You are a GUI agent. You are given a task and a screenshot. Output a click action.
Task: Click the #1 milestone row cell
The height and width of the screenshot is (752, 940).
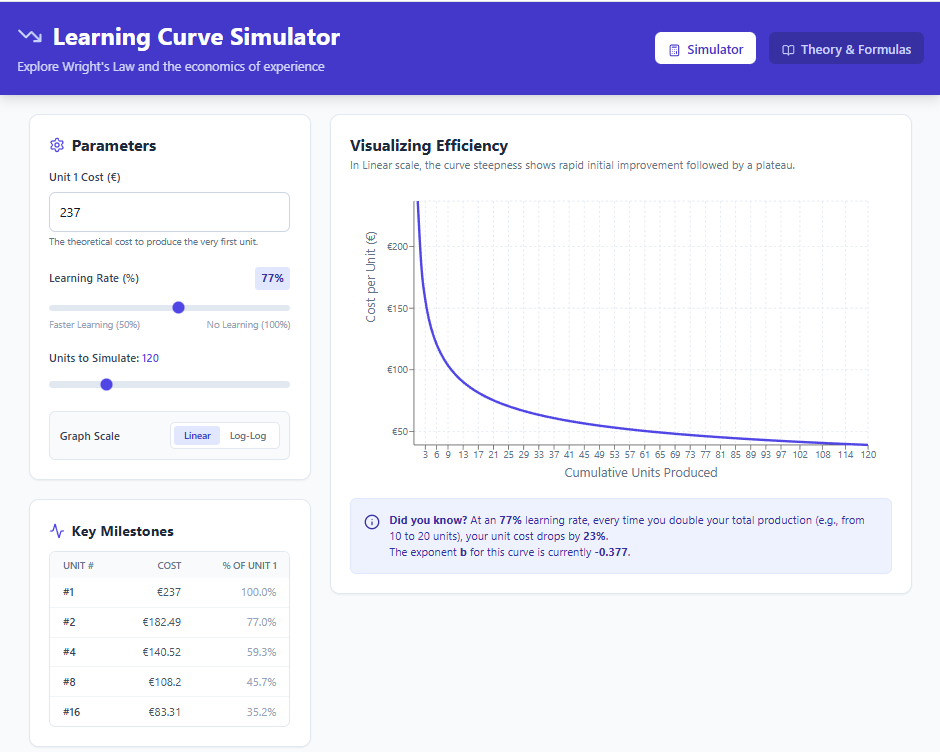(x=68, y=592)
